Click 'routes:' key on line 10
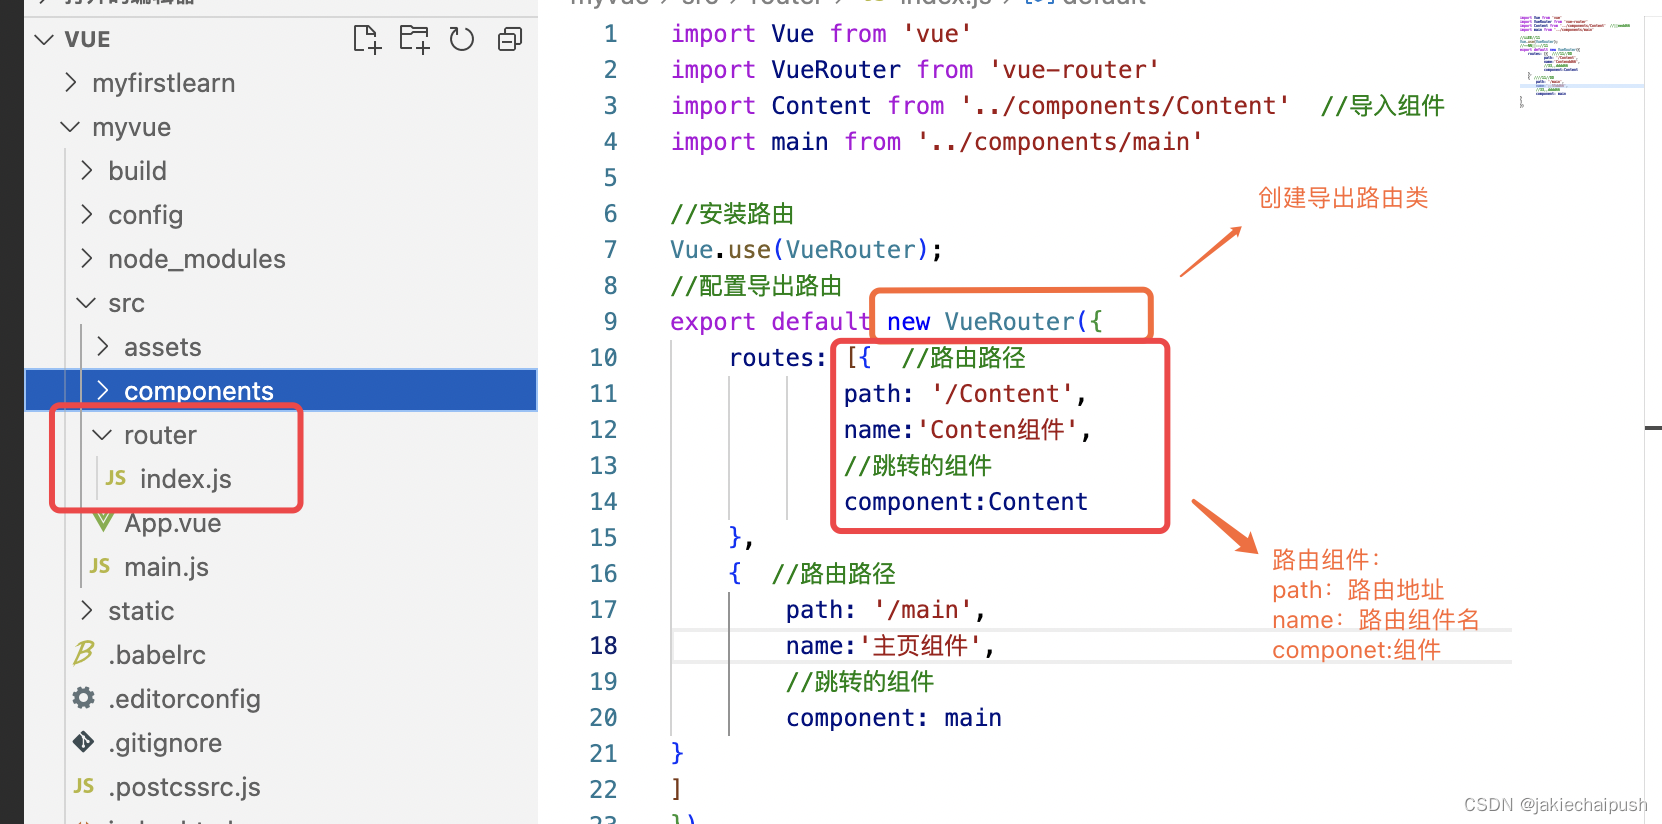Viewport: 1662px width, 824px height. (x=778, y=357)
